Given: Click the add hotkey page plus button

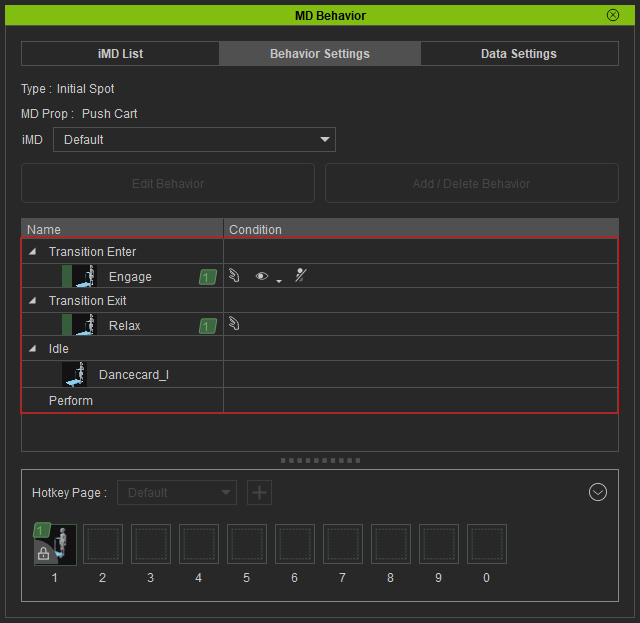Looking at the screenshot, I should point(259,492).
